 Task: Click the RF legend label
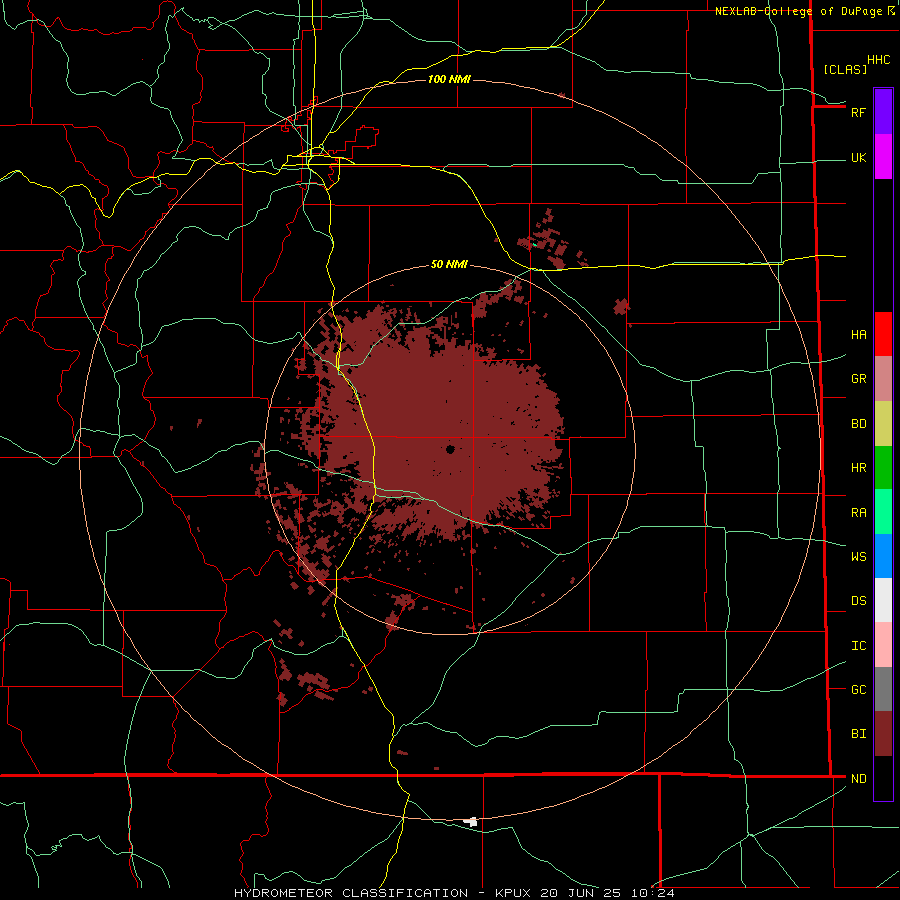click(858, 112)
